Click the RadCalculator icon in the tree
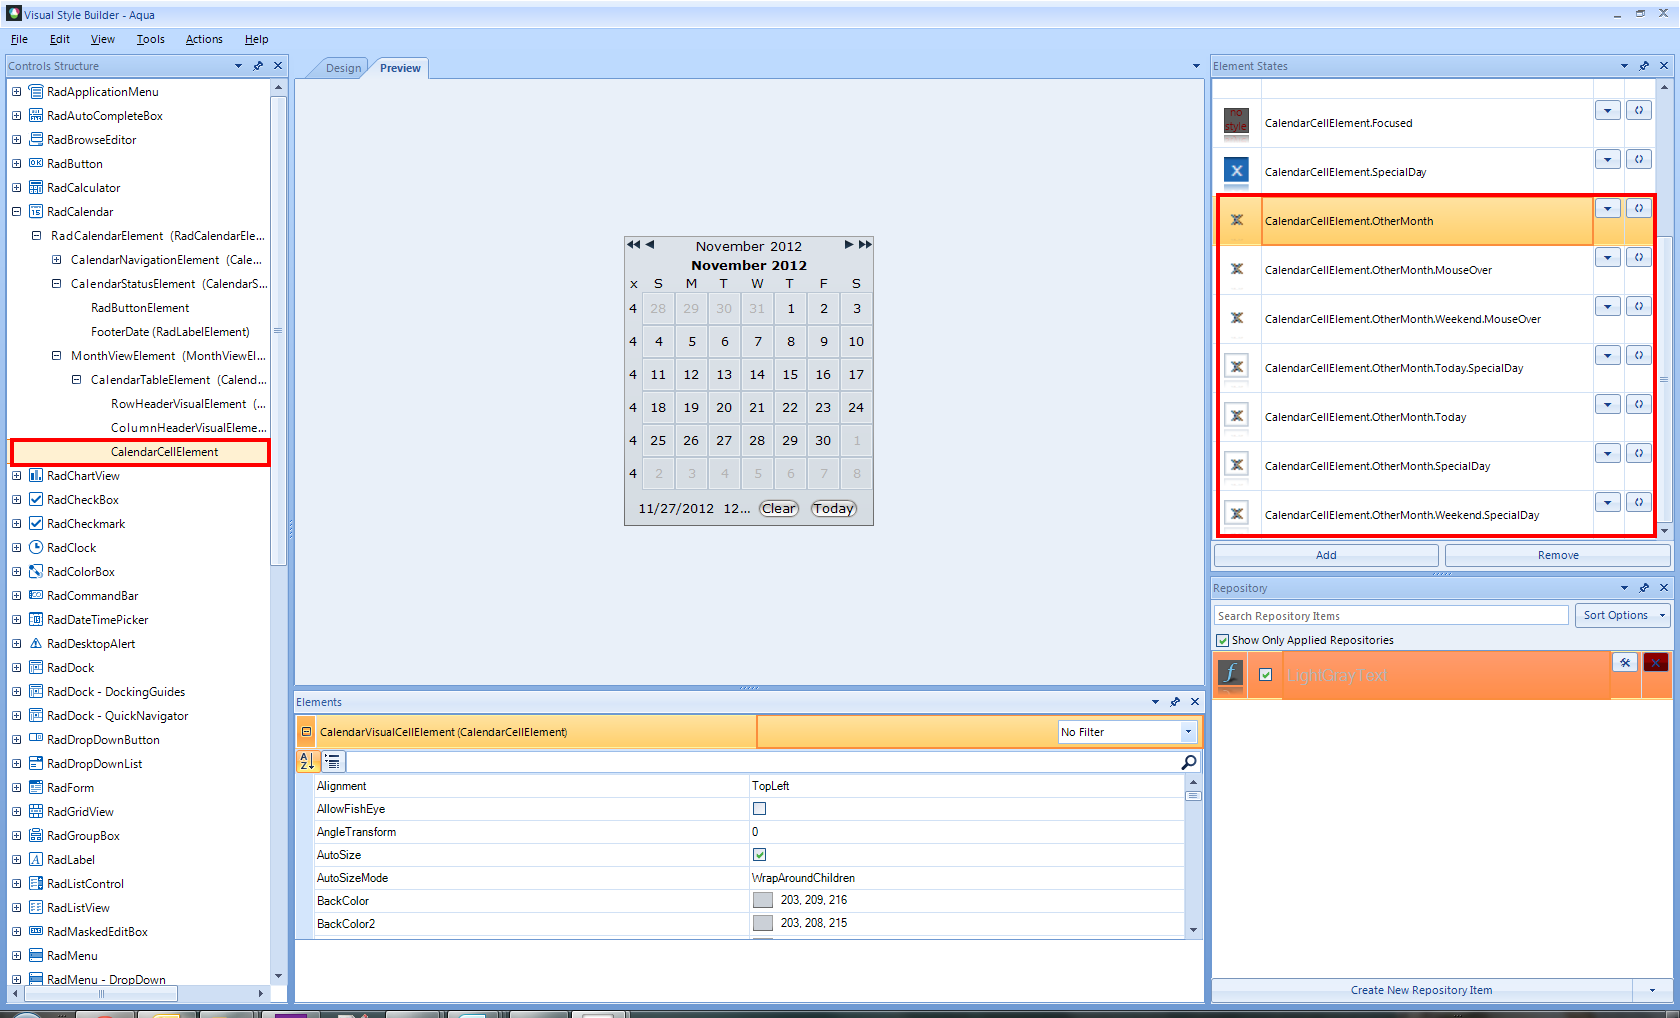The height and width of the screenshot is (1018, 1680). click(x=36, y=187)
